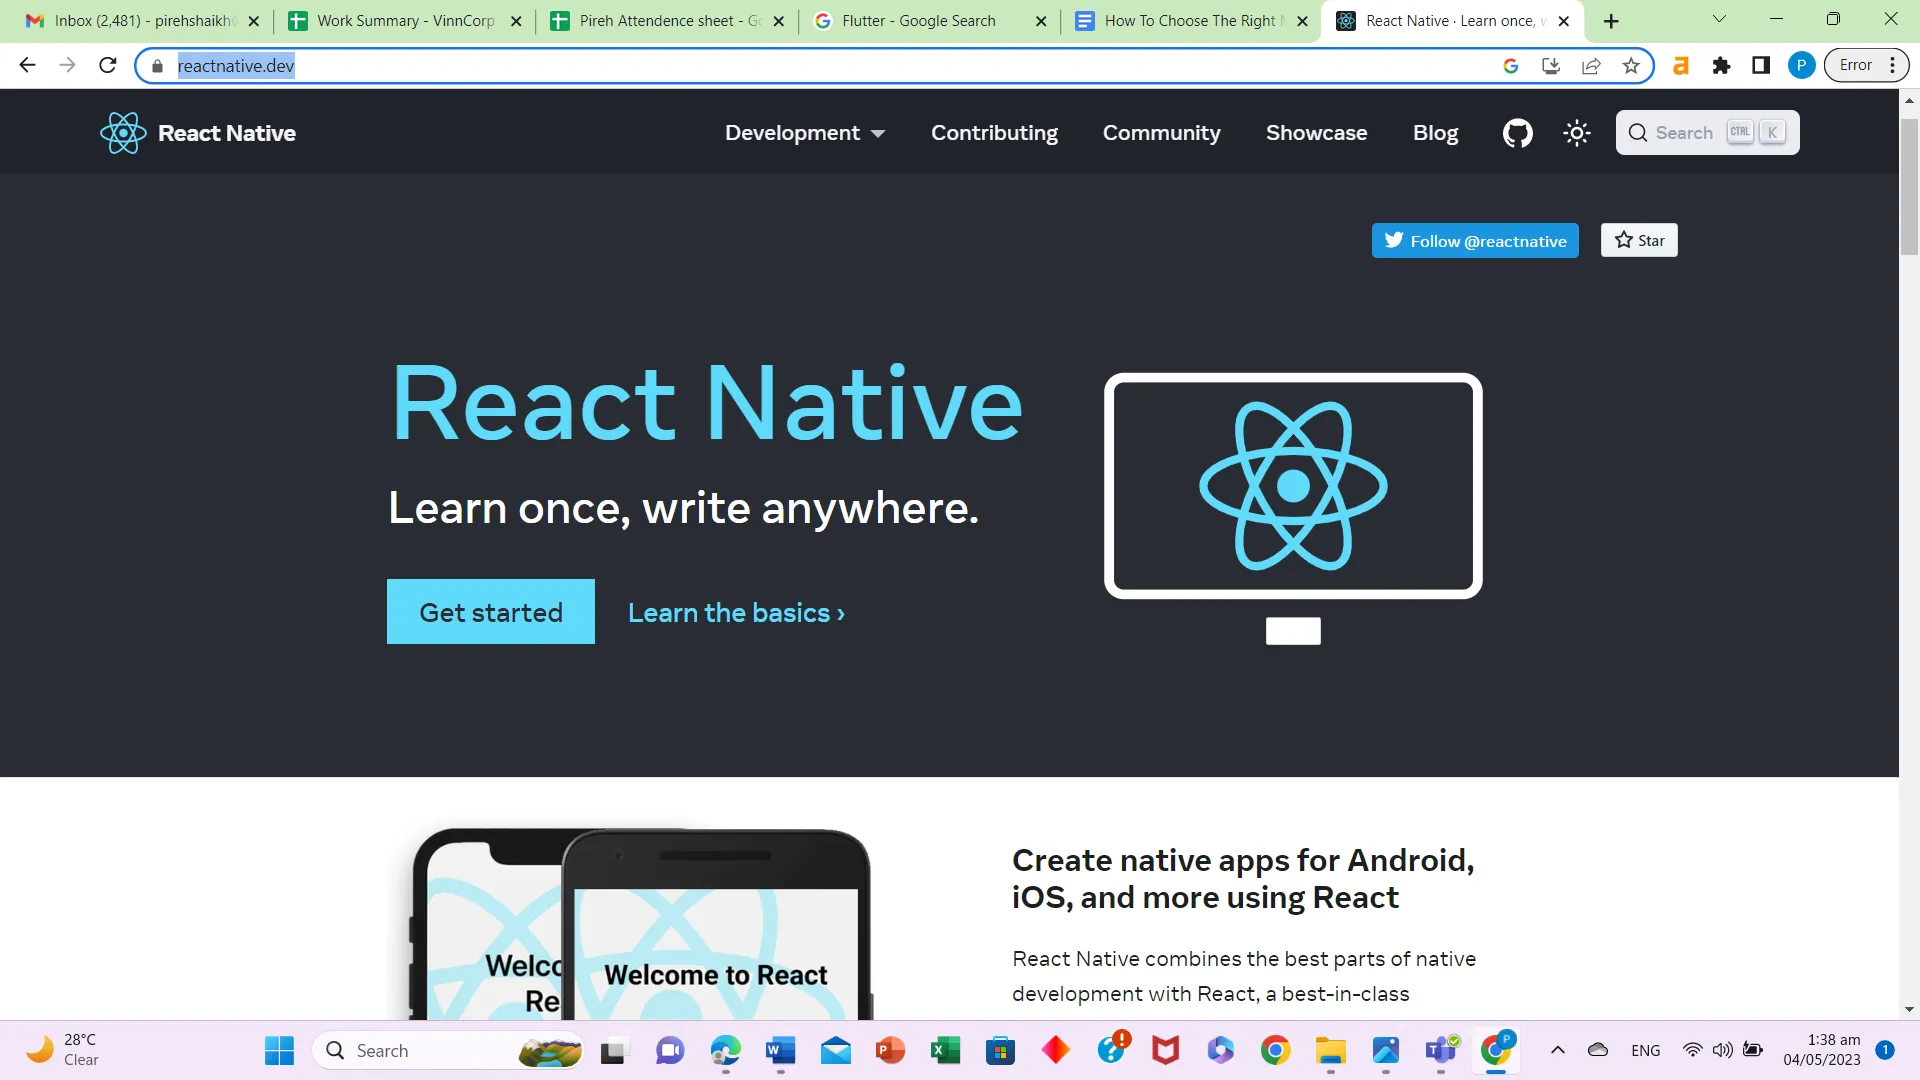1920x1080 pixels.
Task: Bookmark this page with star icon
Action: 1631,66
